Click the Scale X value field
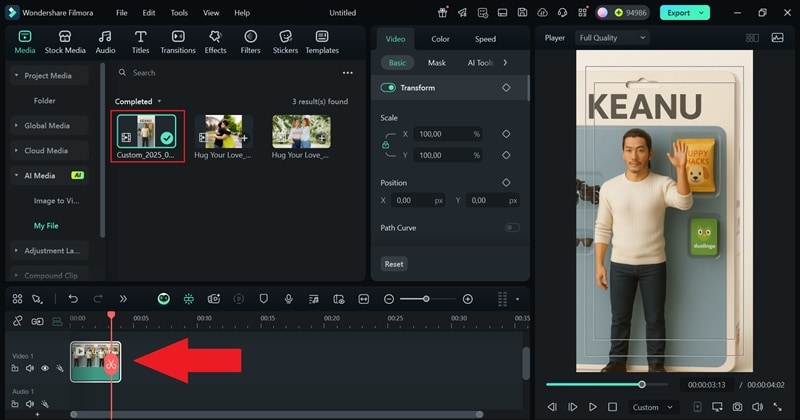The width and height of the screenshot is (800, 420). point(447,134)
